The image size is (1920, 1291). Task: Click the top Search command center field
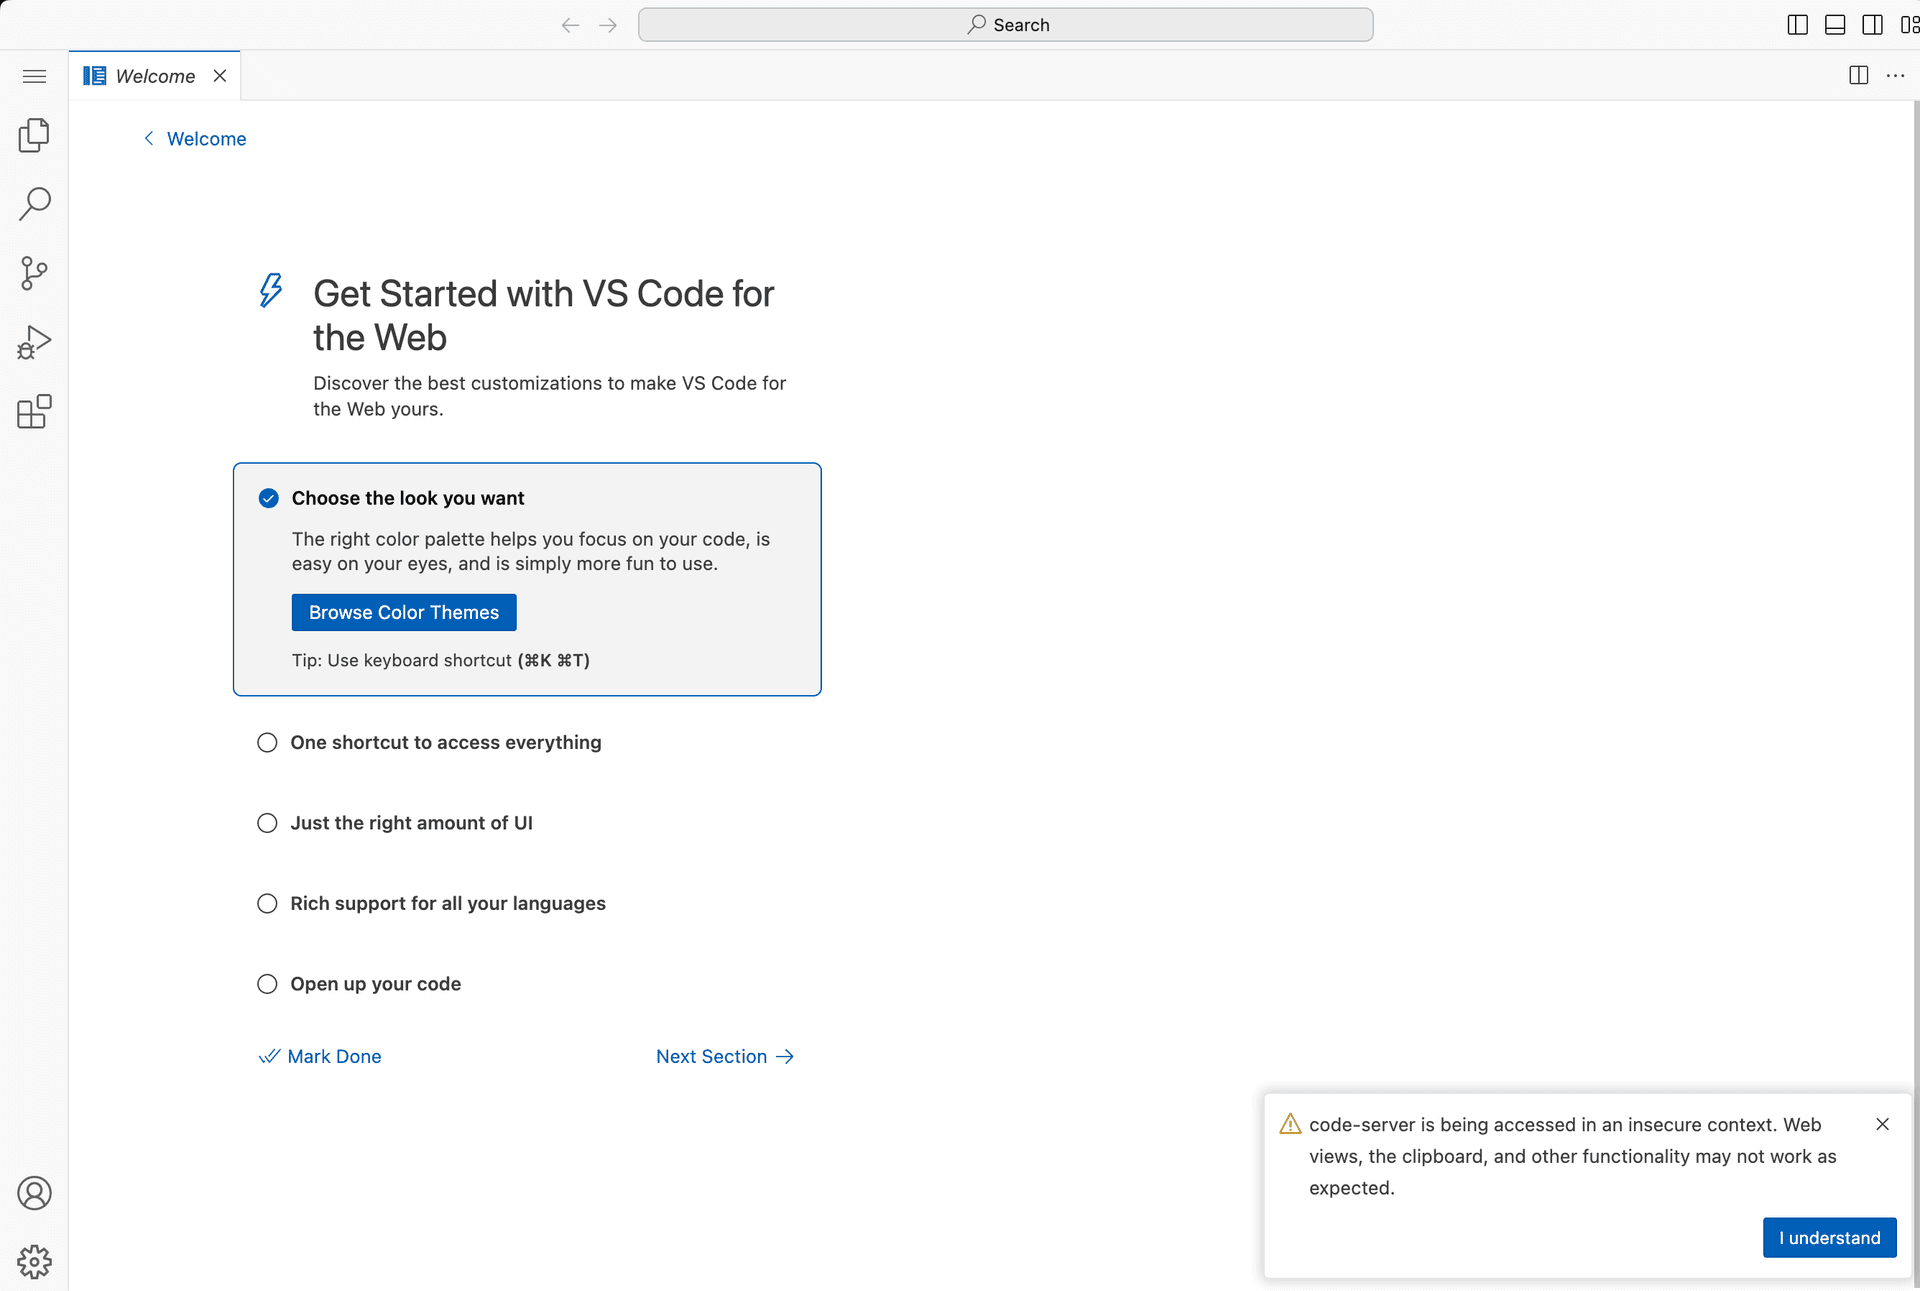[1005, 25]
